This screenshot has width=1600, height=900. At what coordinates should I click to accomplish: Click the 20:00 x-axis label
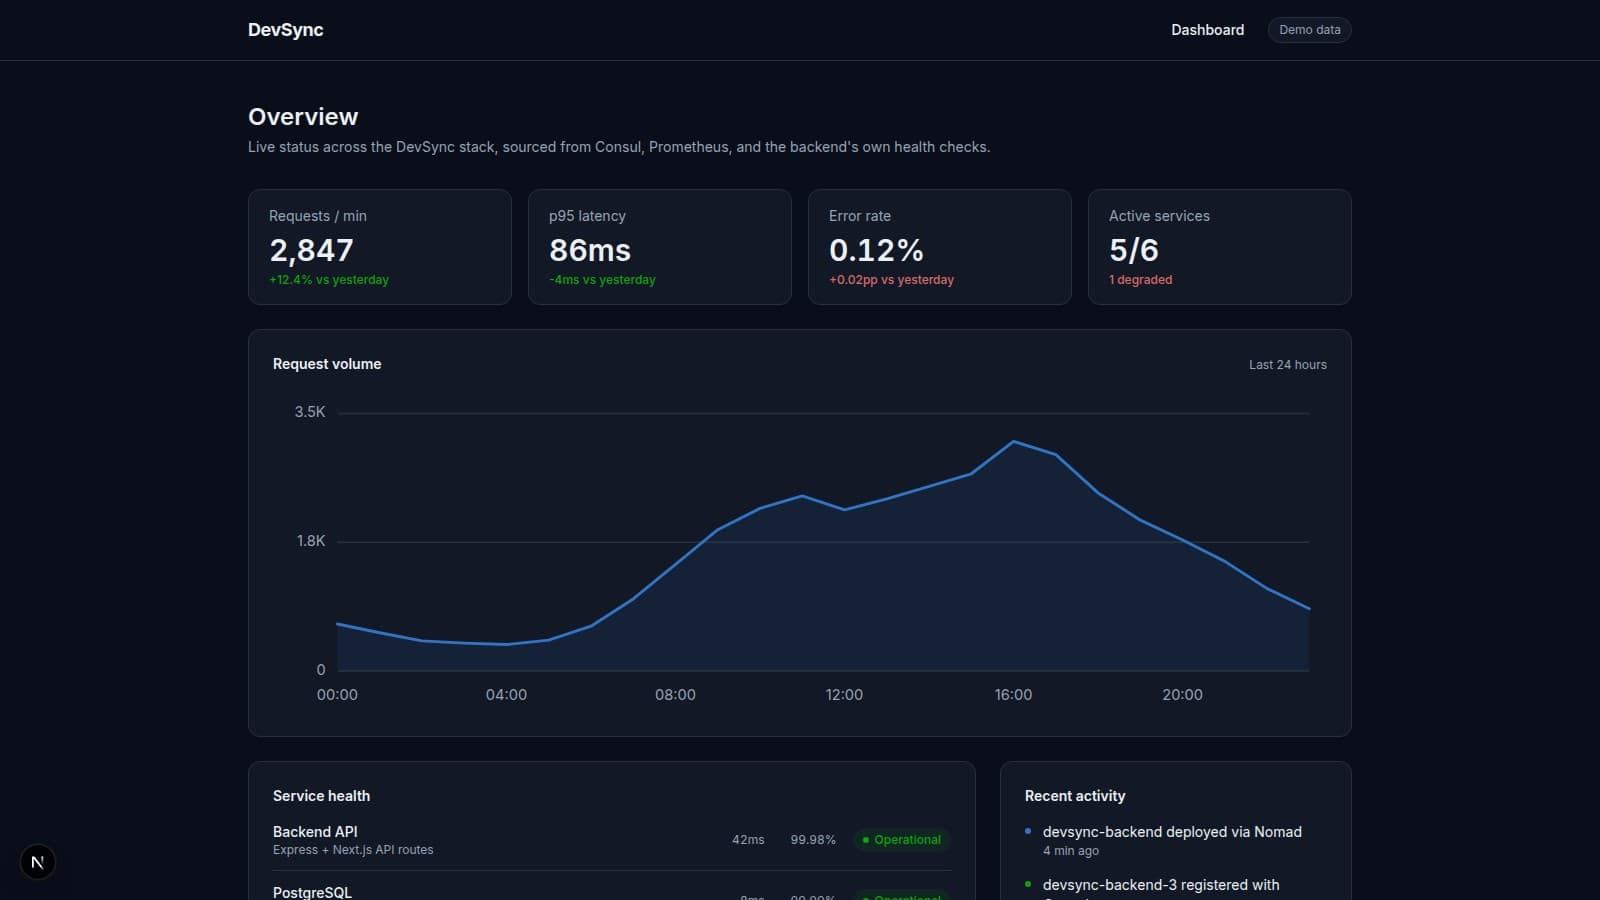[x=1182, y=695]
